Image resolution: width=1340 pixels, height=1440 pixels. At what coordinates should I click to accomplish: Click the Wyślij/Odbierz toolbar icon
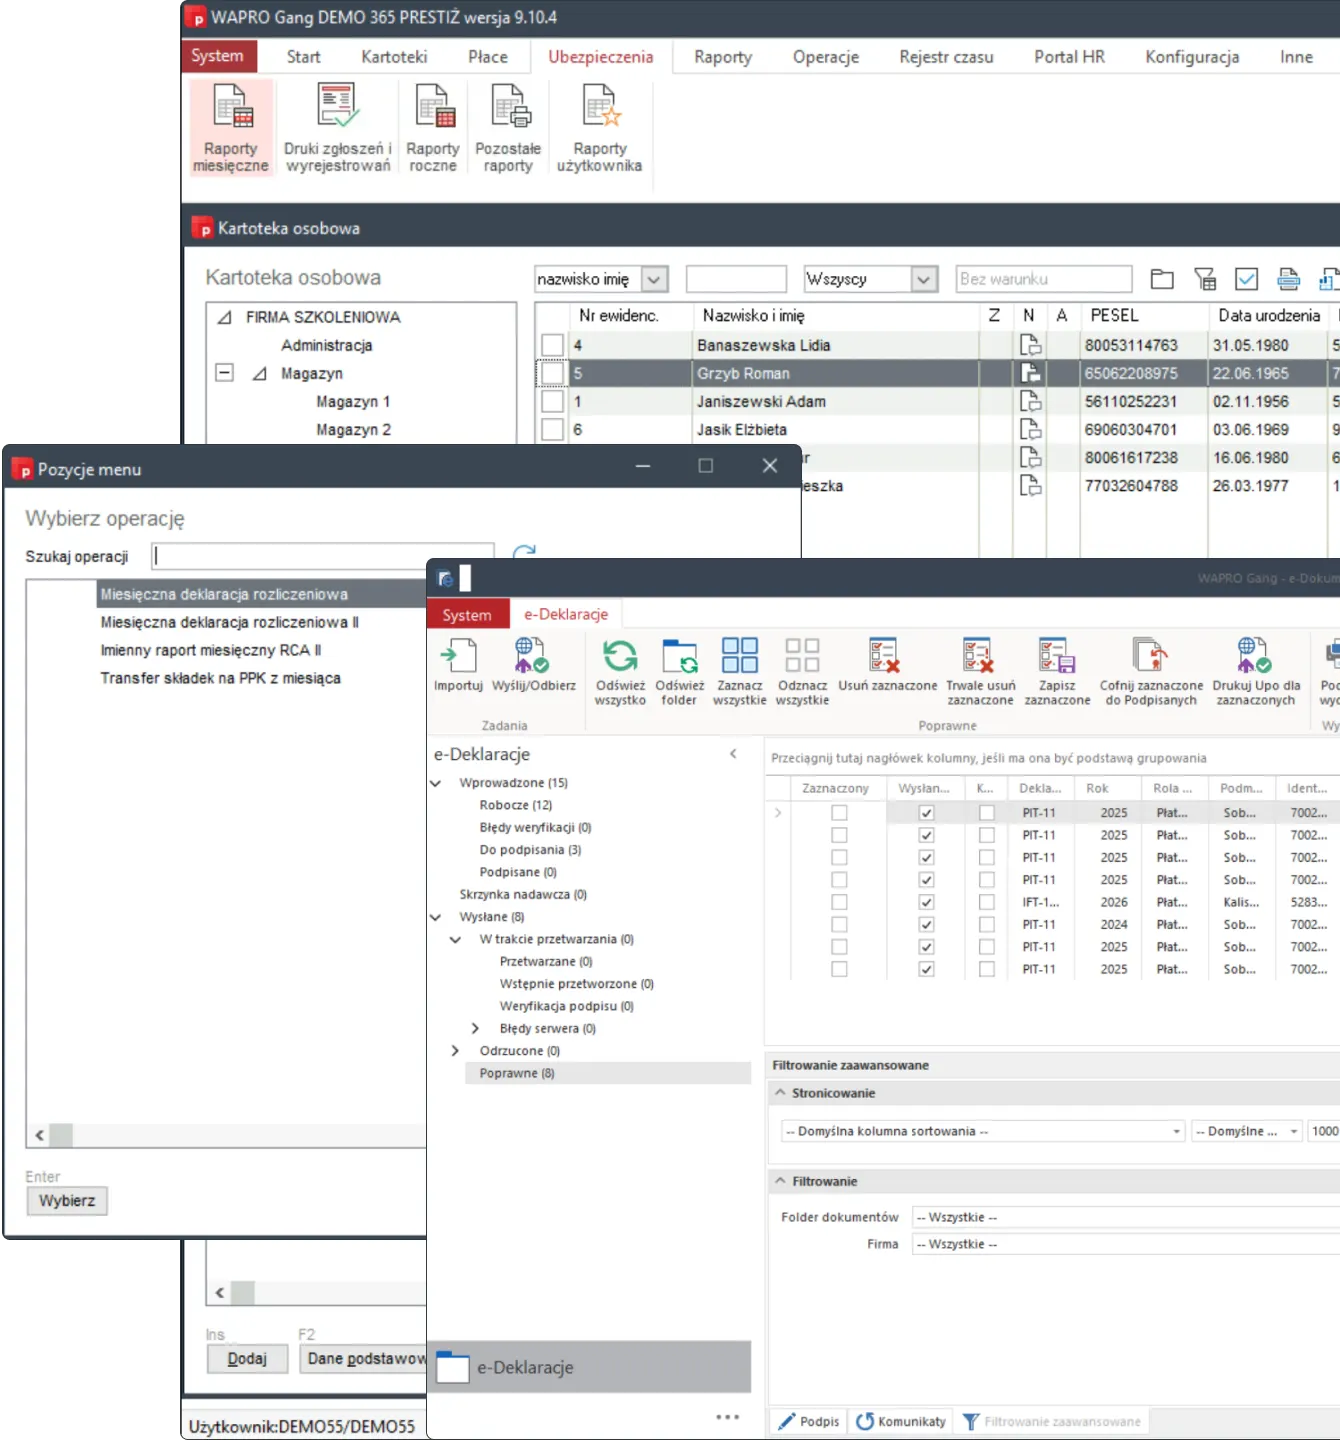click(534, 665)
